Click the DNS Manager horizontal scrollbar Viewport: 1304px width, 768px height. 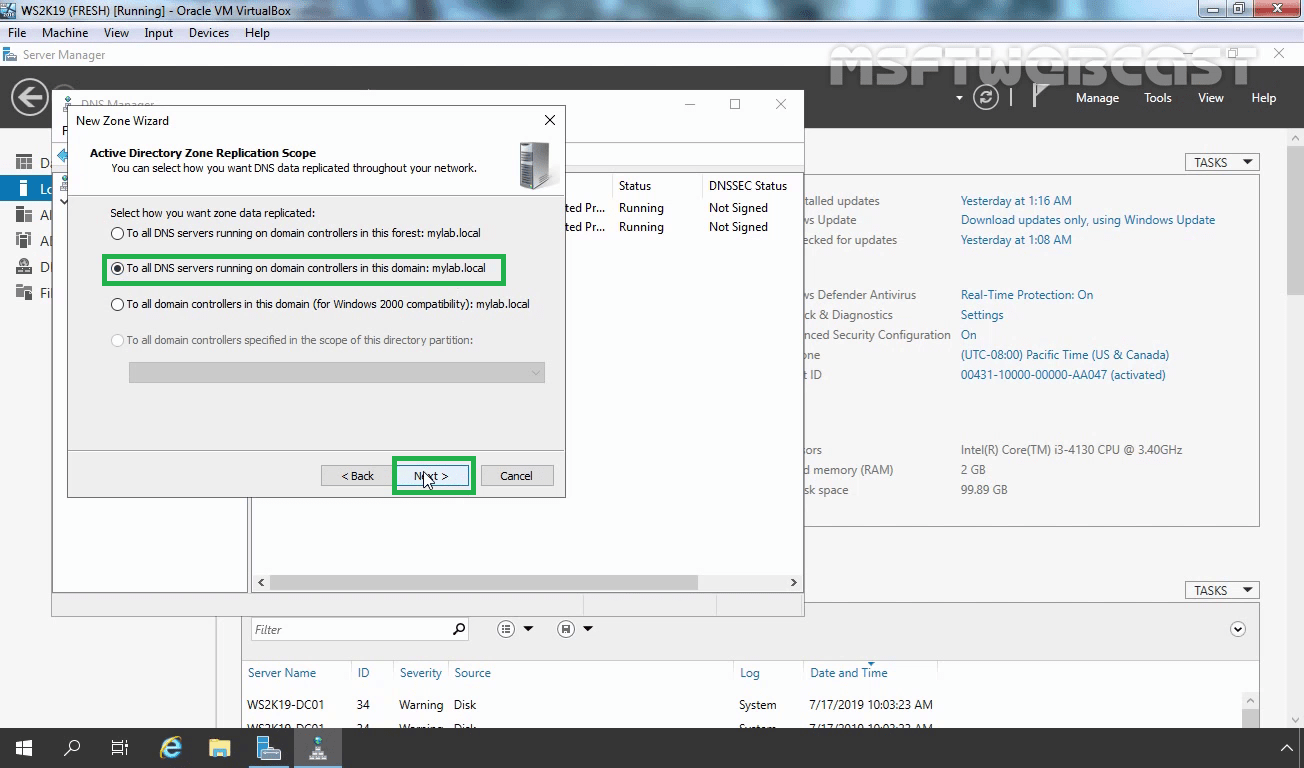(x=484, y=582)
